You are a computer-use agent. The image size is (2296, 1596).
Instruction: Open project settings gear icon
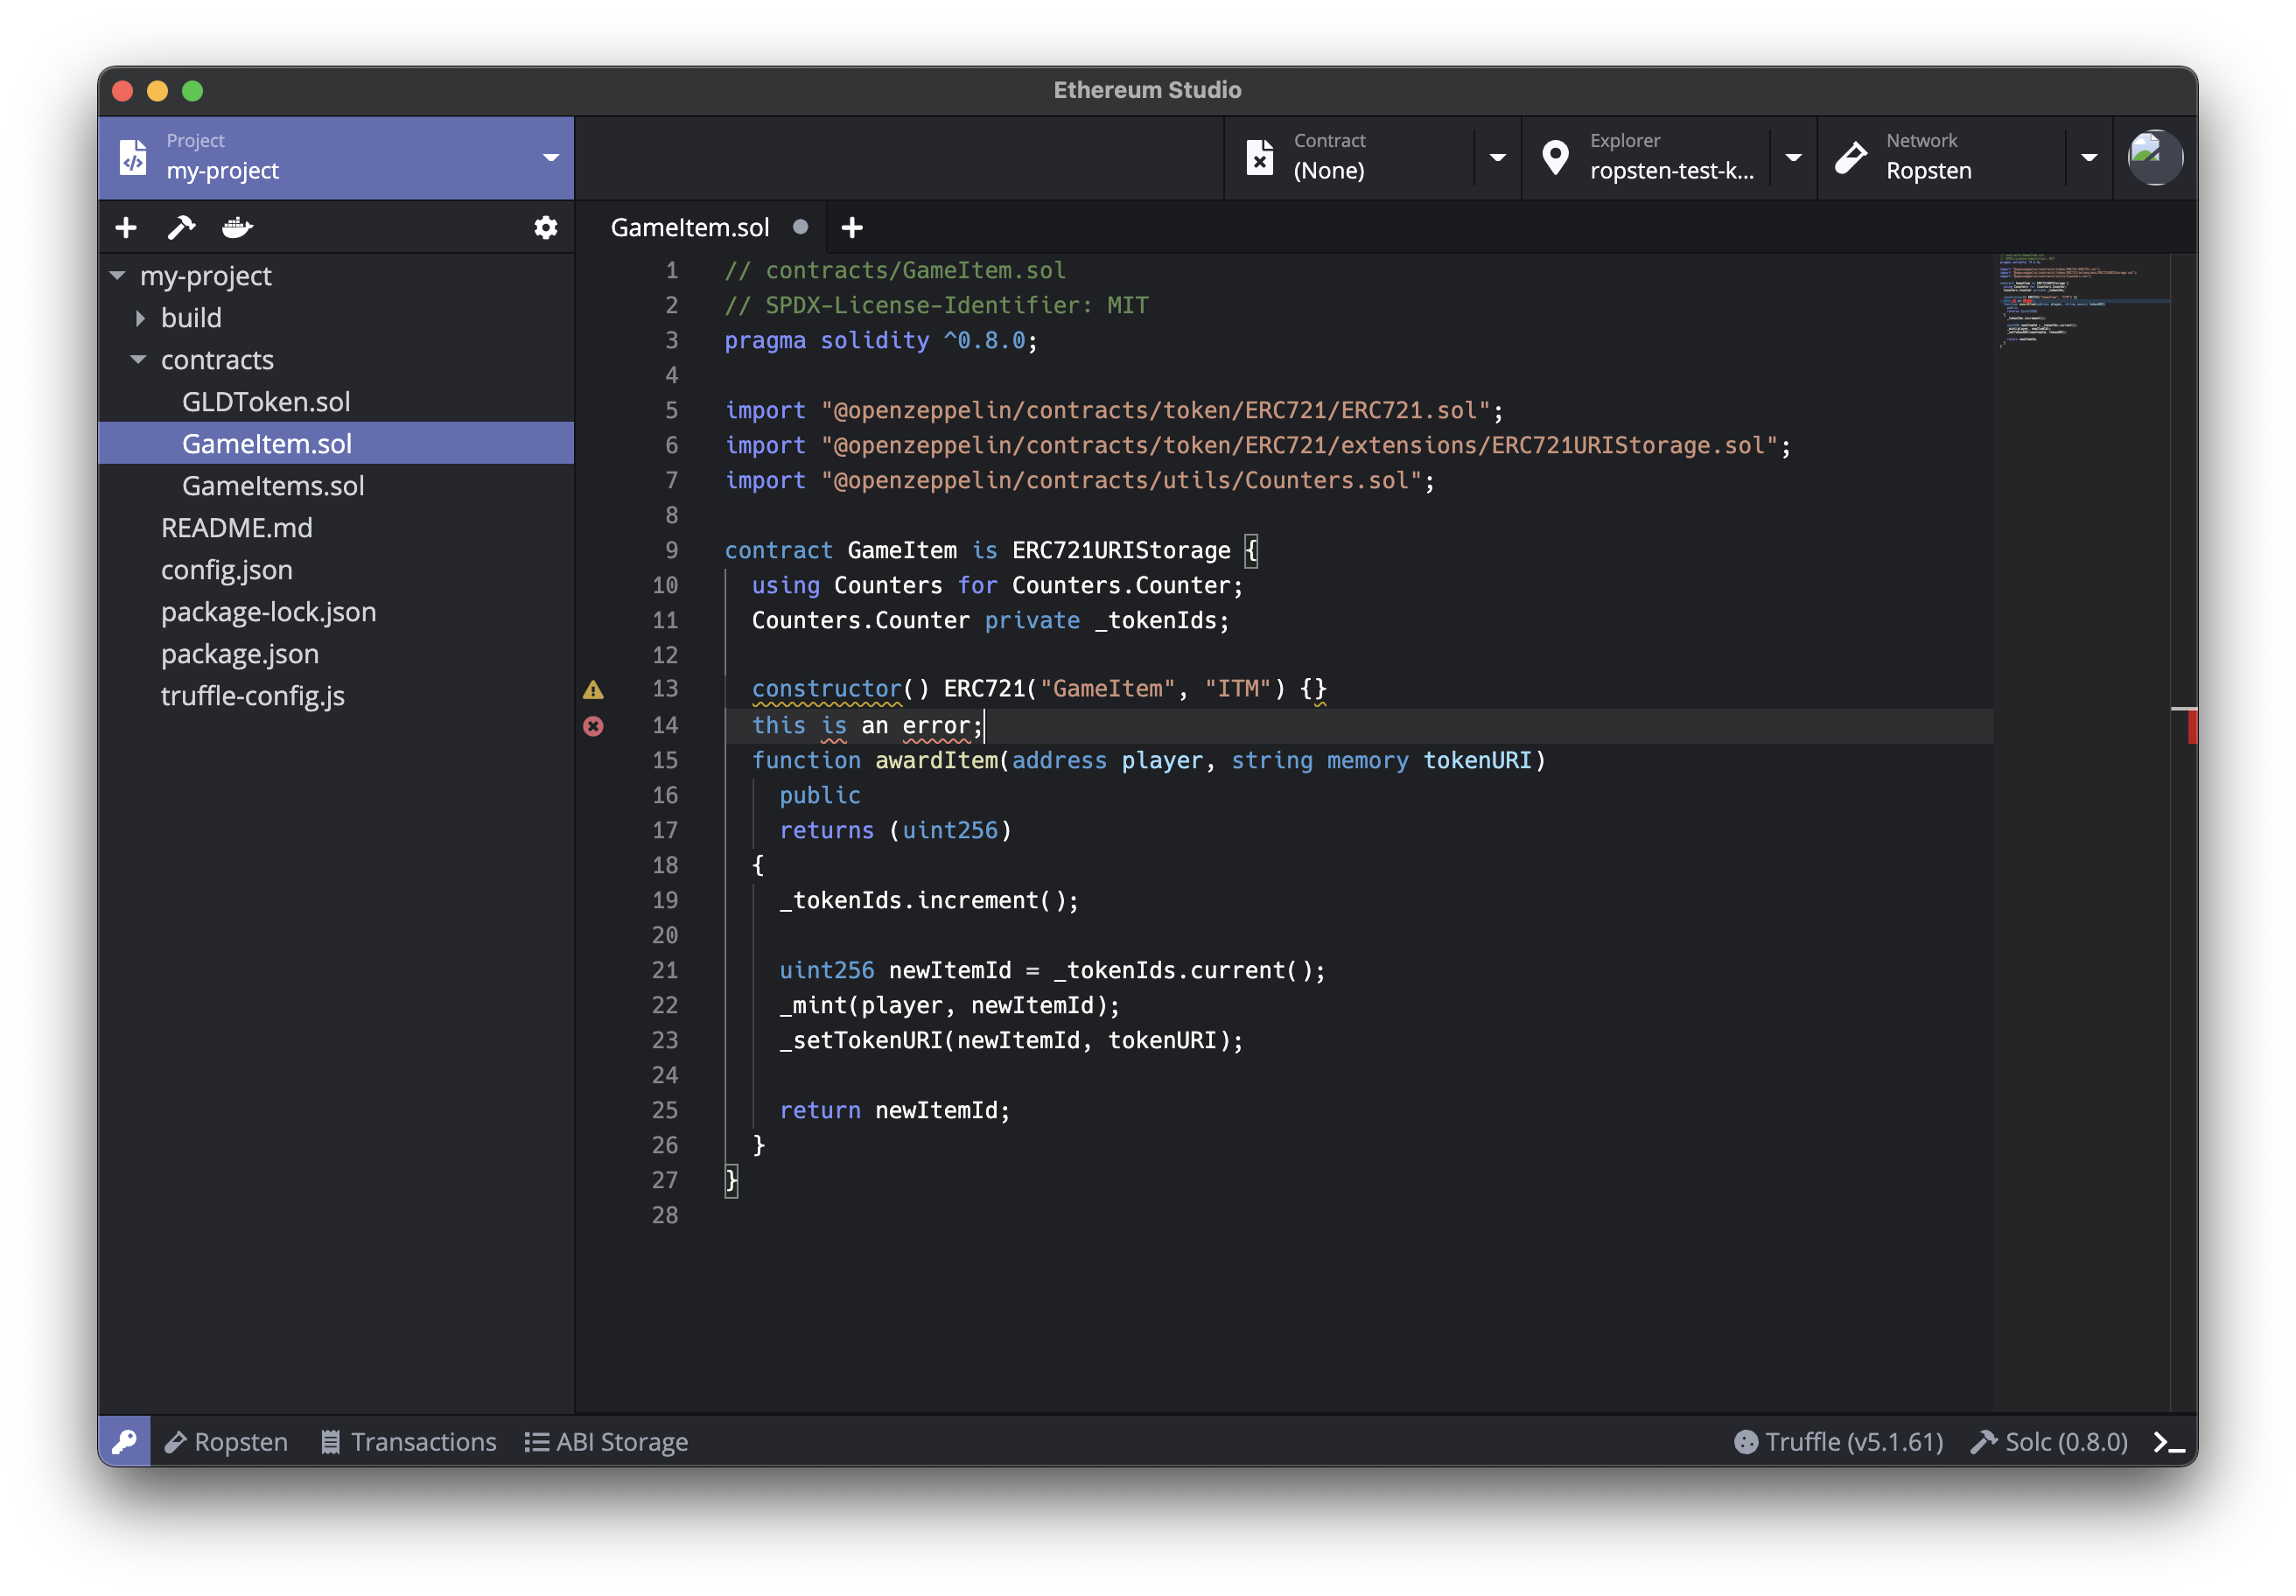click(545, 228)
